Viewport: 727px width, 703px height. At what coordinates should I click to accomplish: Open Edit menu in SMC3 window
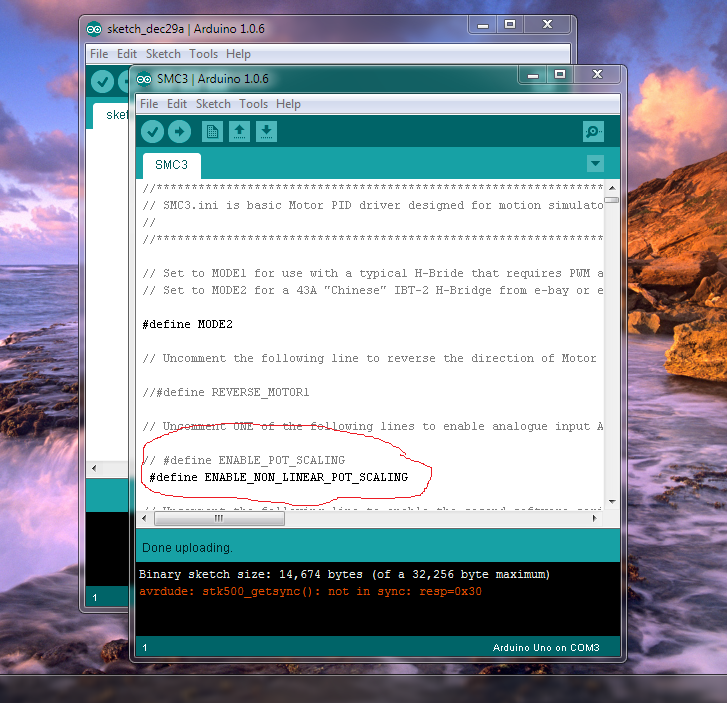[x=177, y=104]
